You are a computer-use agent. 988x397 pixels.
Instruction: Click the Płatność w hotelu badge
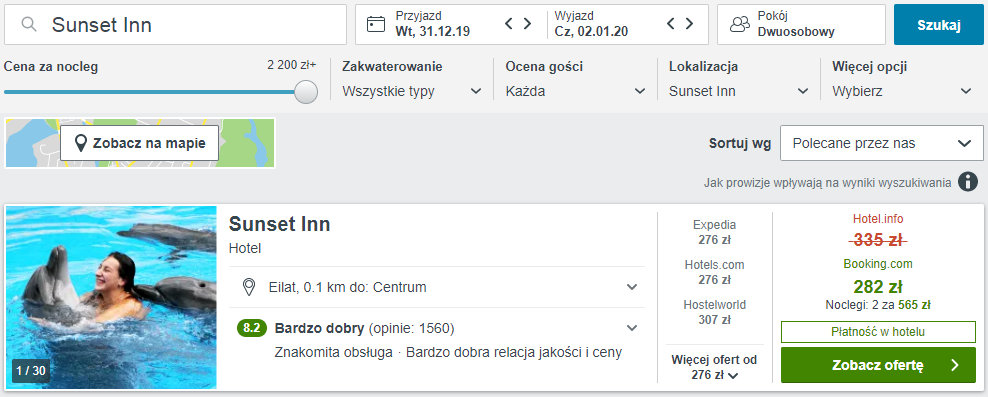878,332
